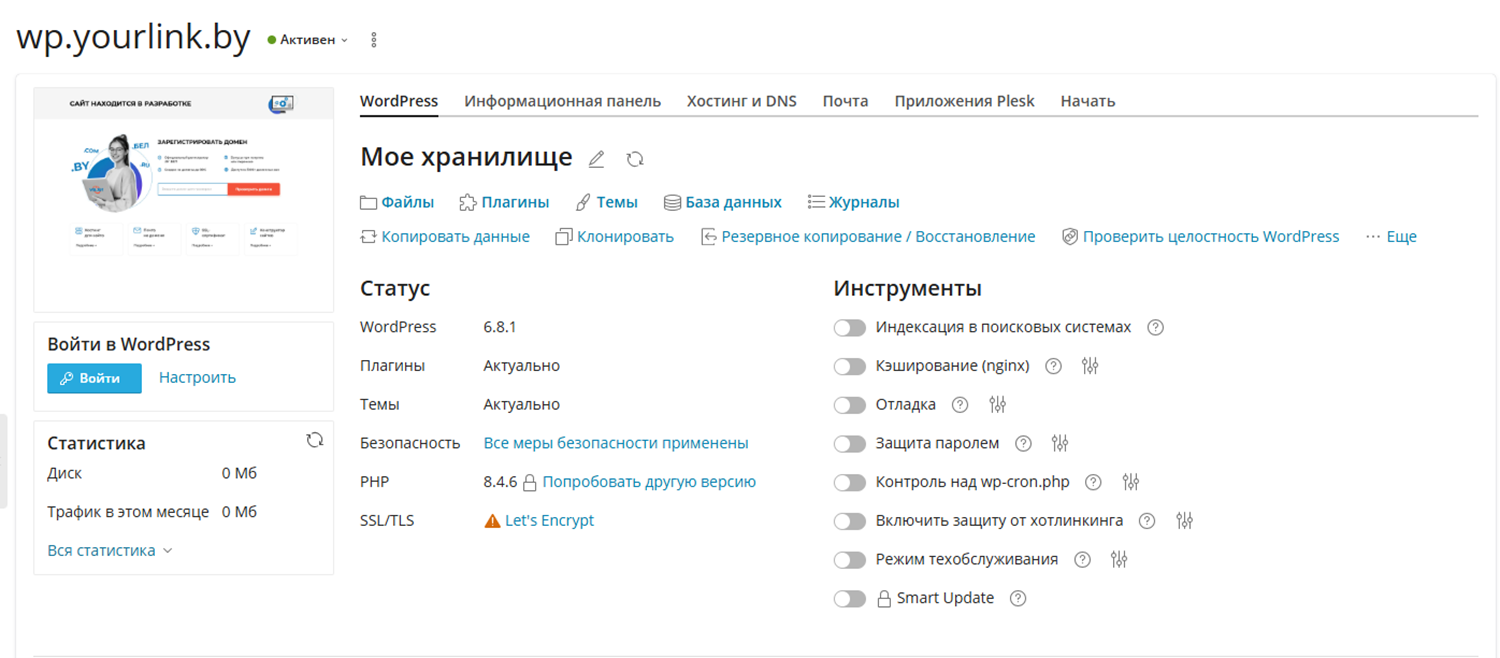Open Резервное копирование / Восстановление
The height and width of the screenshot is (658, 1500).
pos(868,237)
